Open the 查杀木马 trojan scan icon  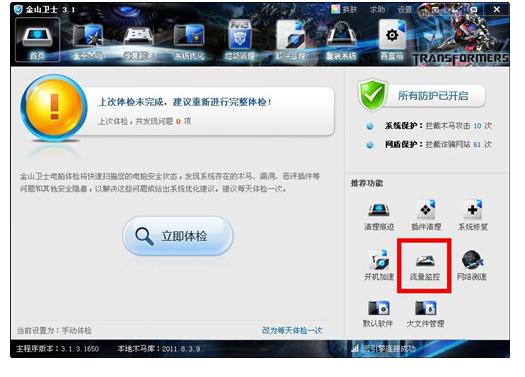(x=88, y=41)
